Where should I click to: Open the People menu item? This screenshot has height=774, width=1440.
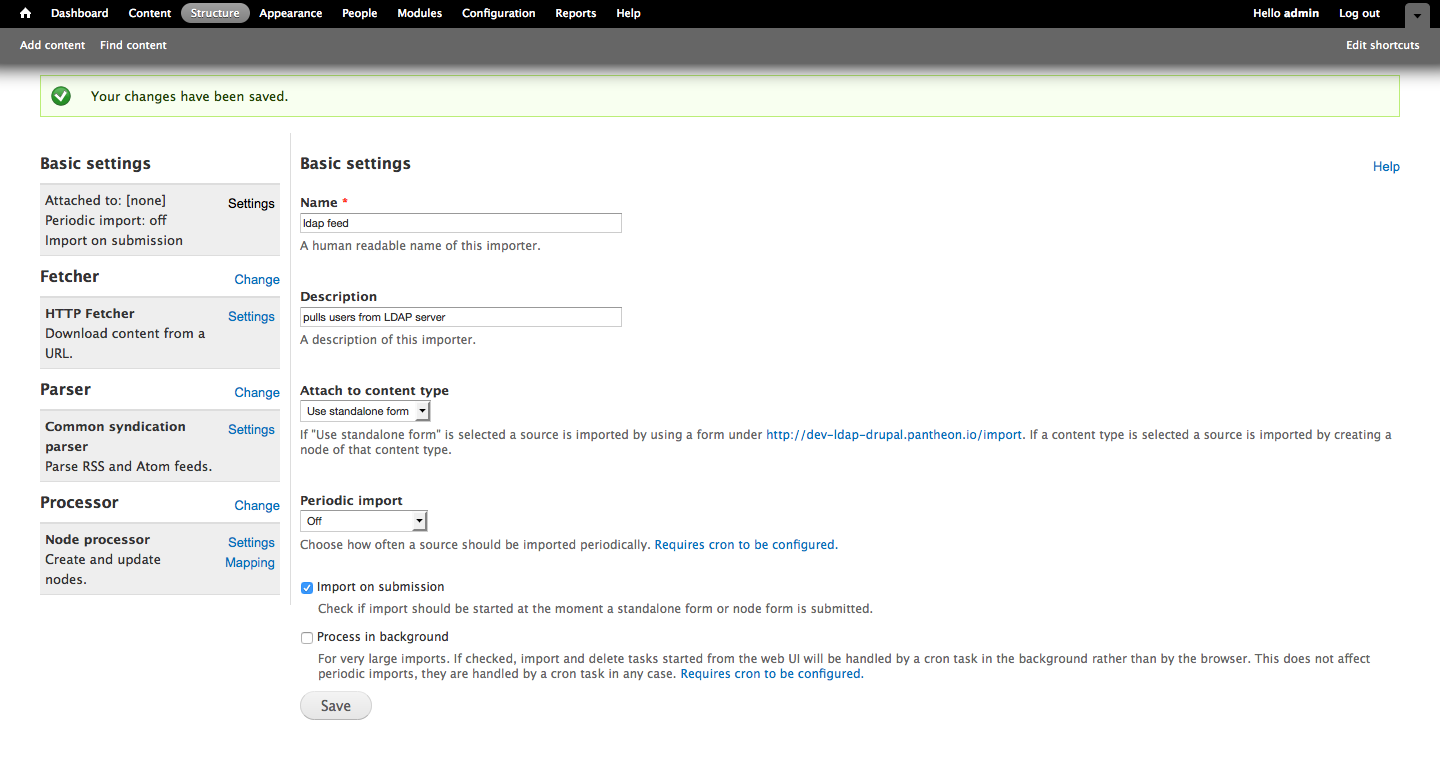click(359, 13)
